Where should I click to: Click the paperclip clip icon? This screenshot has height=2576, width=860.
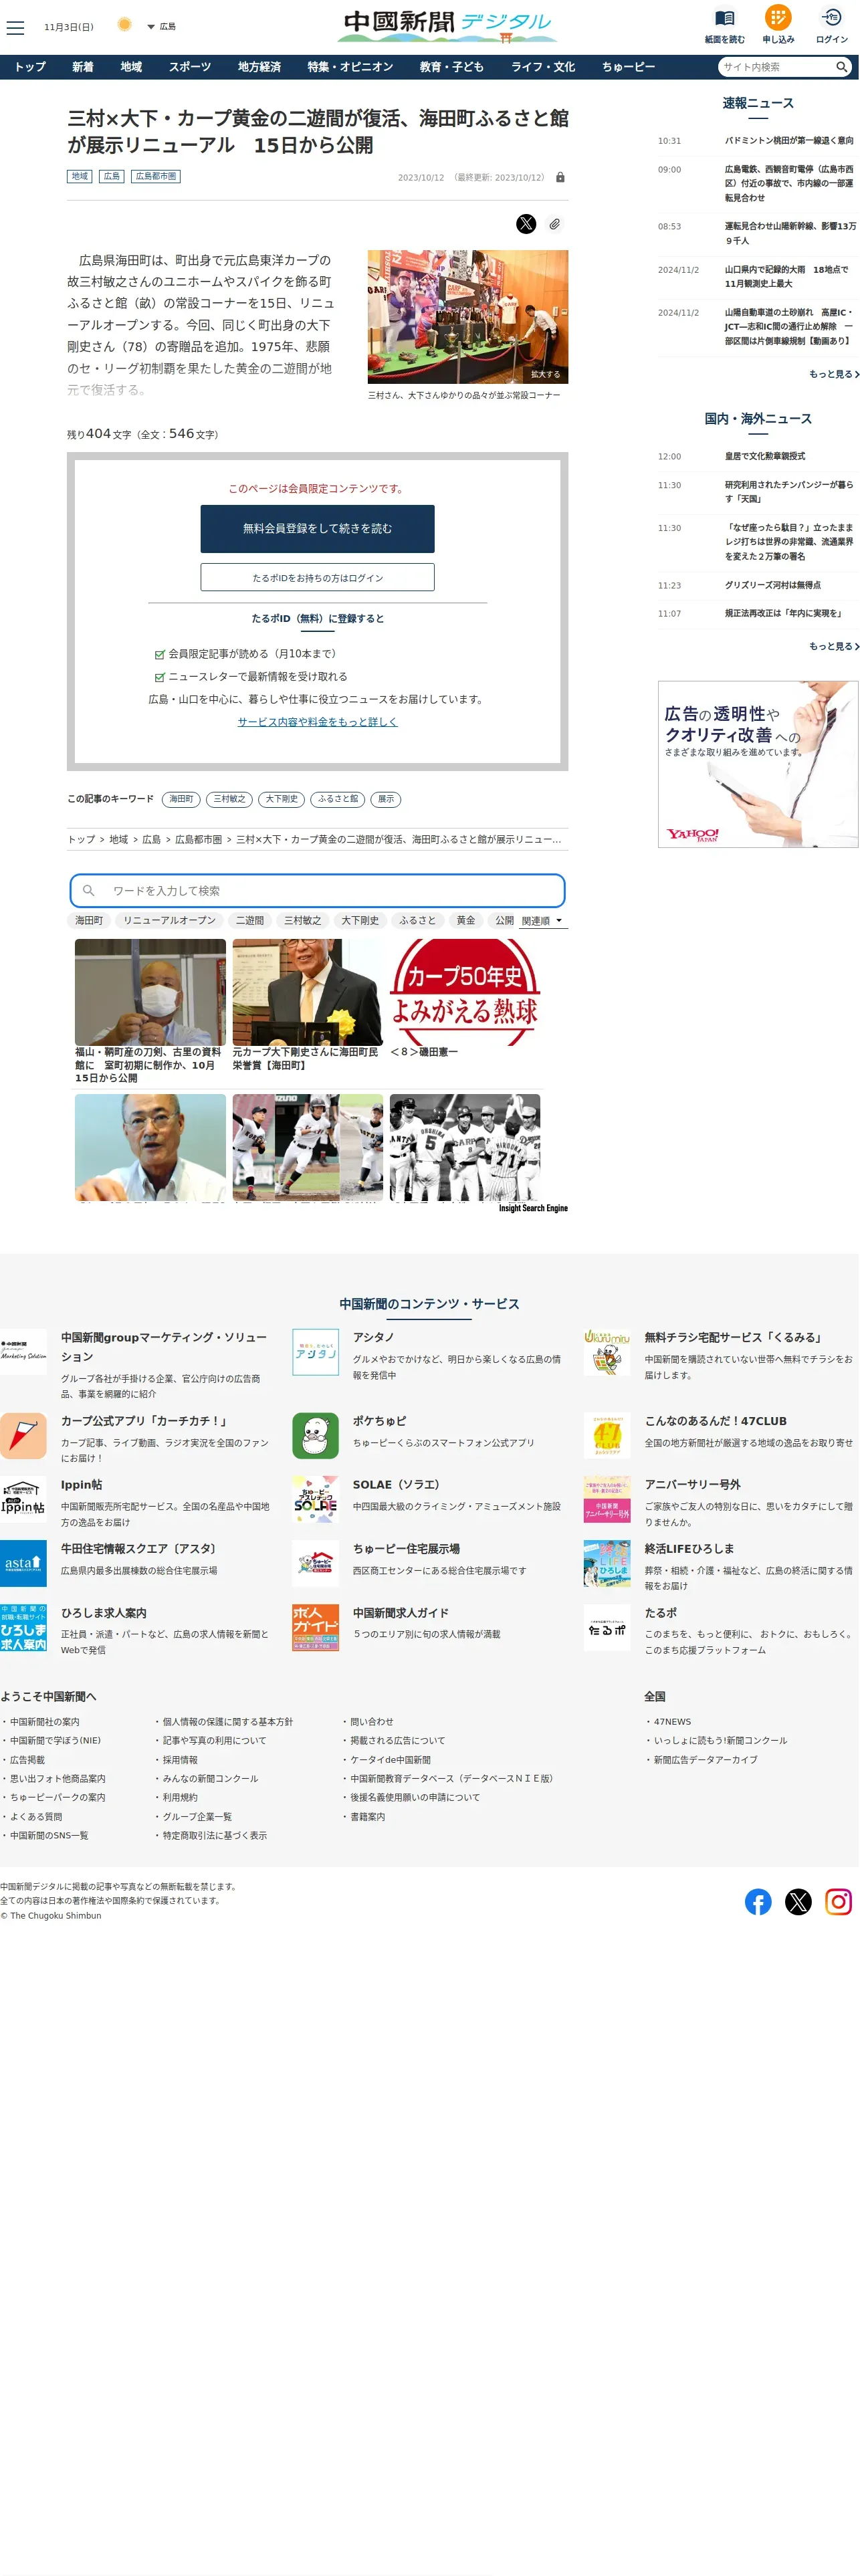(554, 224)
